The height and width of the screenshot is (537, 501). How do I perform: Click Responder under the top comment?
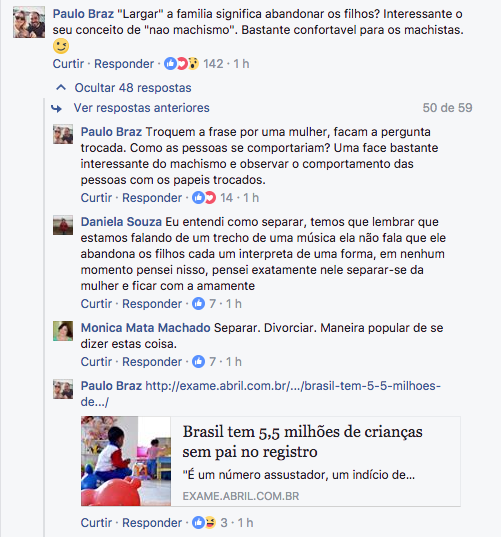[x=124, y=64]
